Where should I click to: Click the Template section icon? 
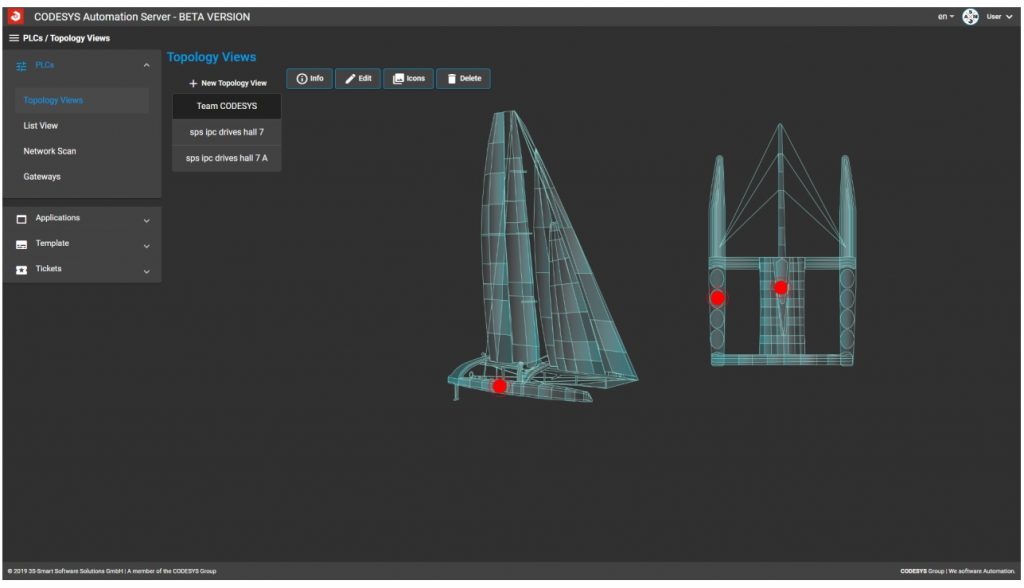(21, 245)
